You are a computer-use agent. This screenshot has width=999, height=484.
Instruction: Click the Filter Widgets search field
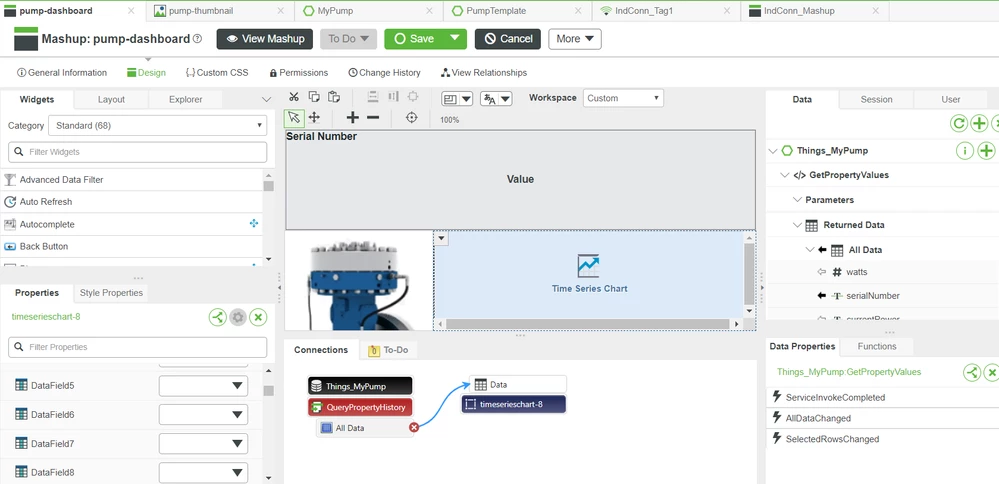[x=138, y=152]
